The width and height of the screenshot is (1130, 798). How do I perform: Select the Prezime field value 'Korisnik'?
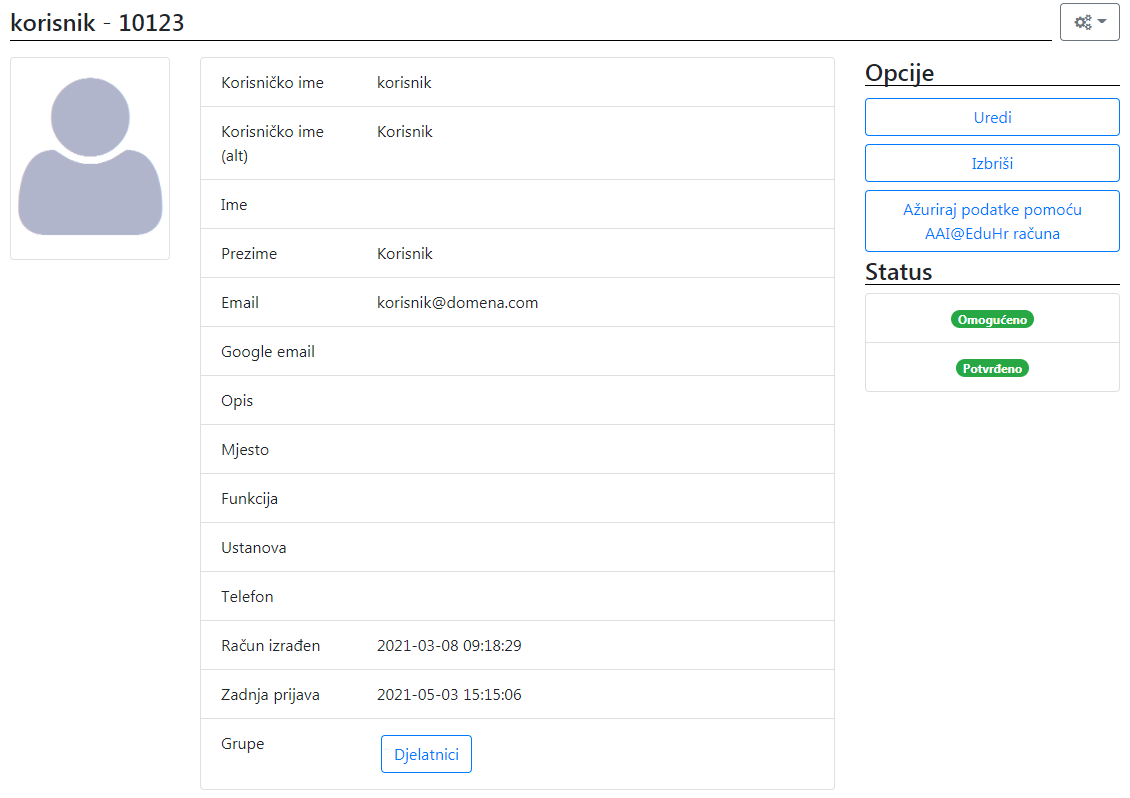tap(404, 253)
